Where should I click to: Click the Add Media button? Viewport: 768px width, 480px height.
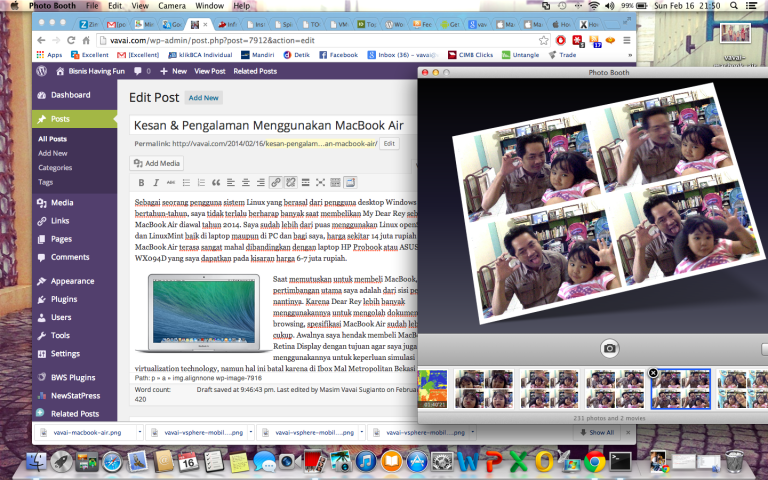coord(158,163)
